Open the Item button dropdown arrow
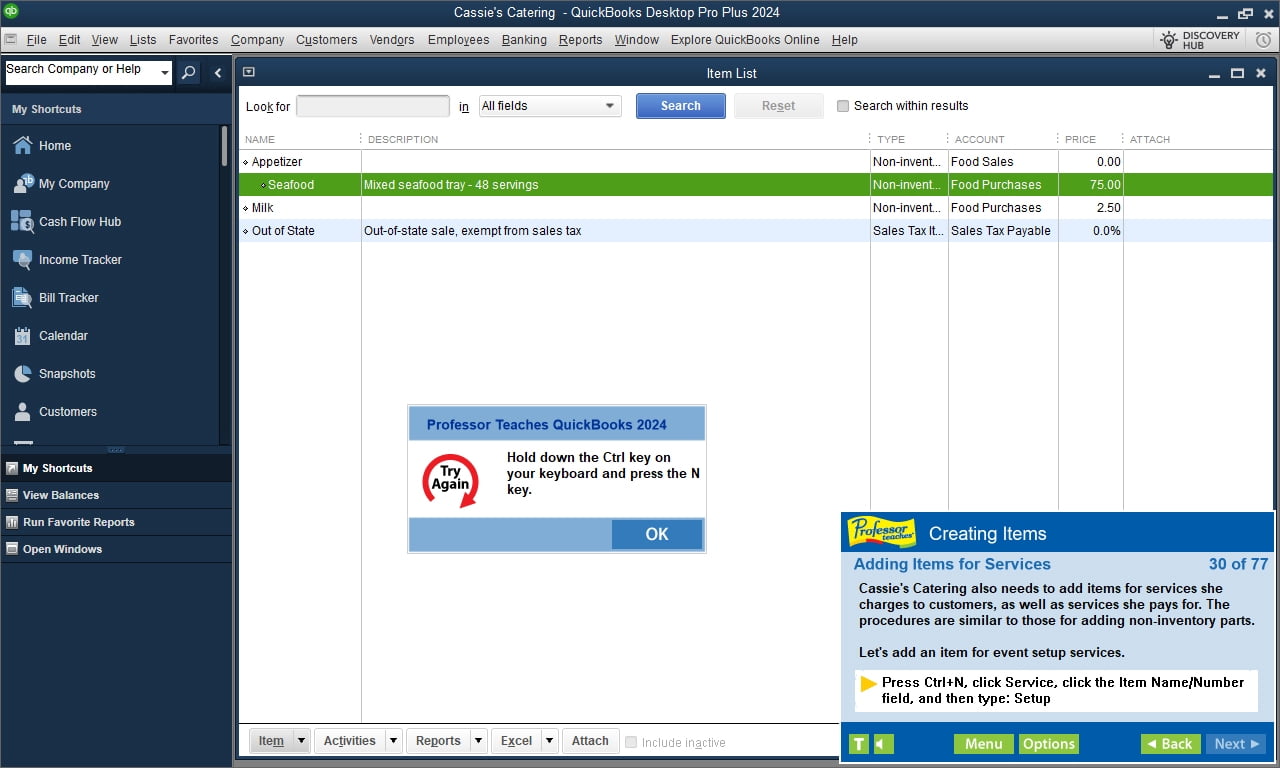Viewport: 1280px width, 768px height. 301,741
